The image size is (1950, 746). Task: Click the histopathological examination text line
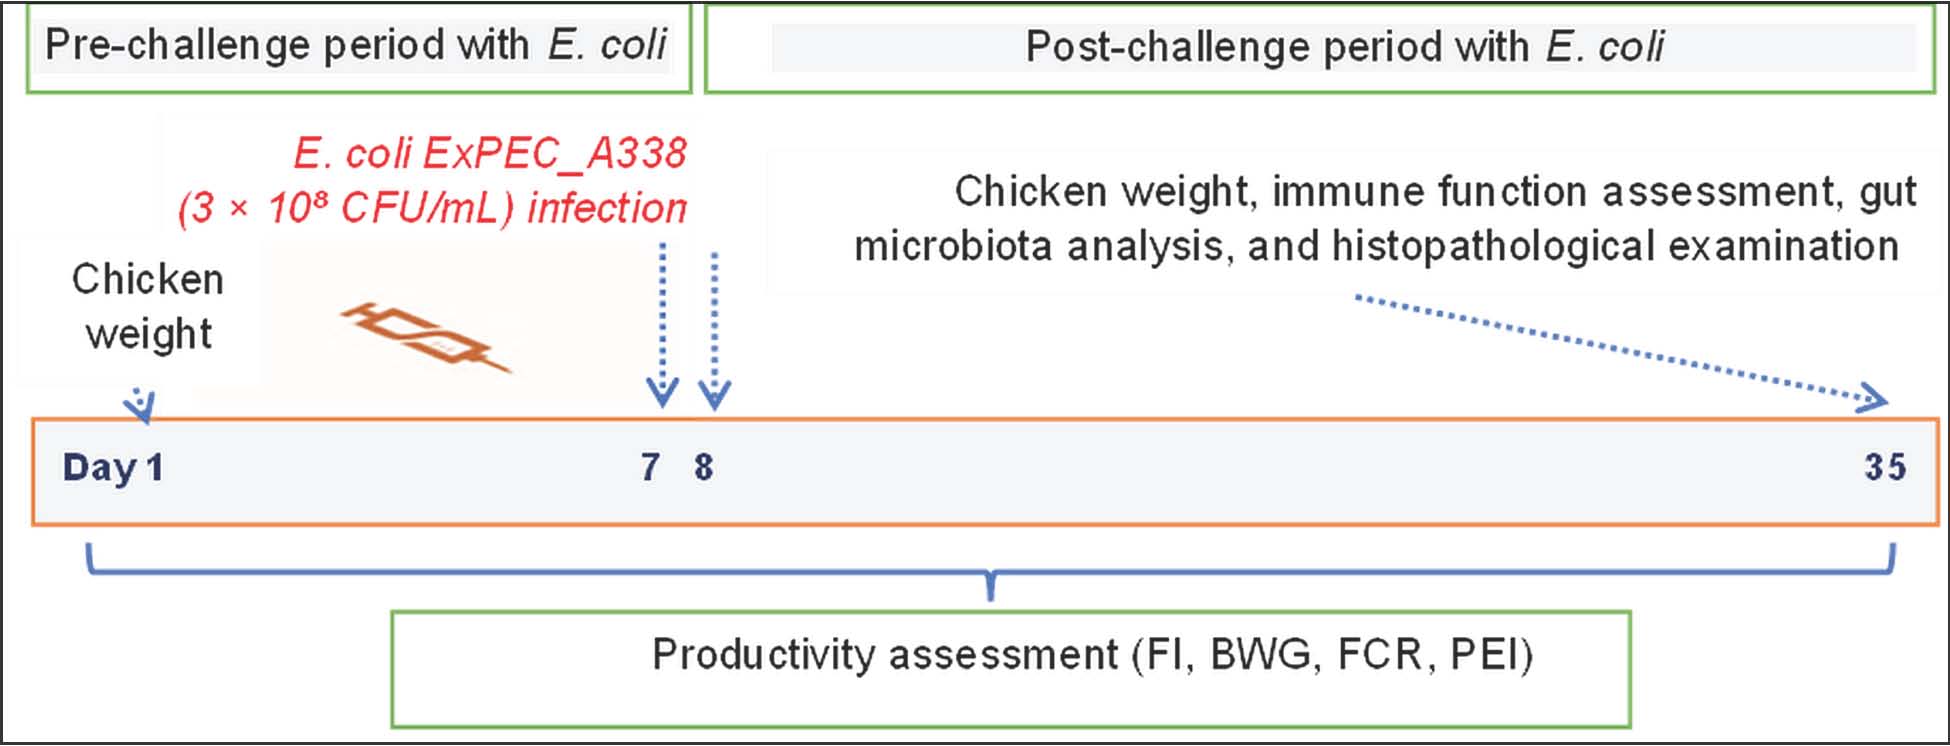pos(1376,246)
